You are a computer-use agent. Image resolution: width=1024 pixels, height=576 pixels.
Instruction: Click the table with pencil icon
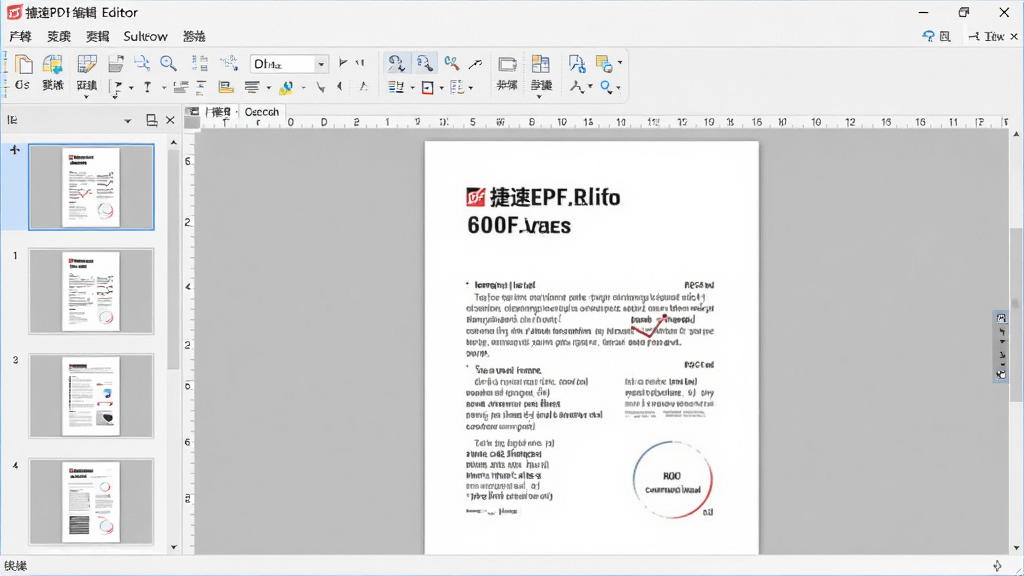[86, 64]
